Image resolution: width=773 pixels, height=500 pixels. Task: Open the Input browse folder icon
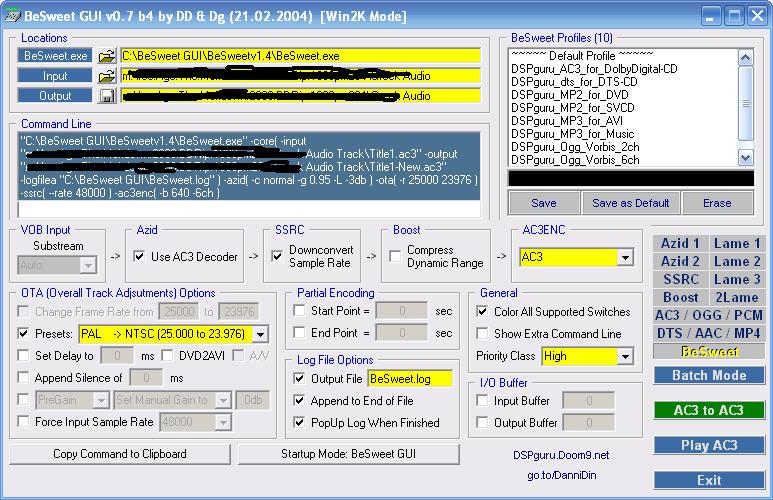(106, 76)
